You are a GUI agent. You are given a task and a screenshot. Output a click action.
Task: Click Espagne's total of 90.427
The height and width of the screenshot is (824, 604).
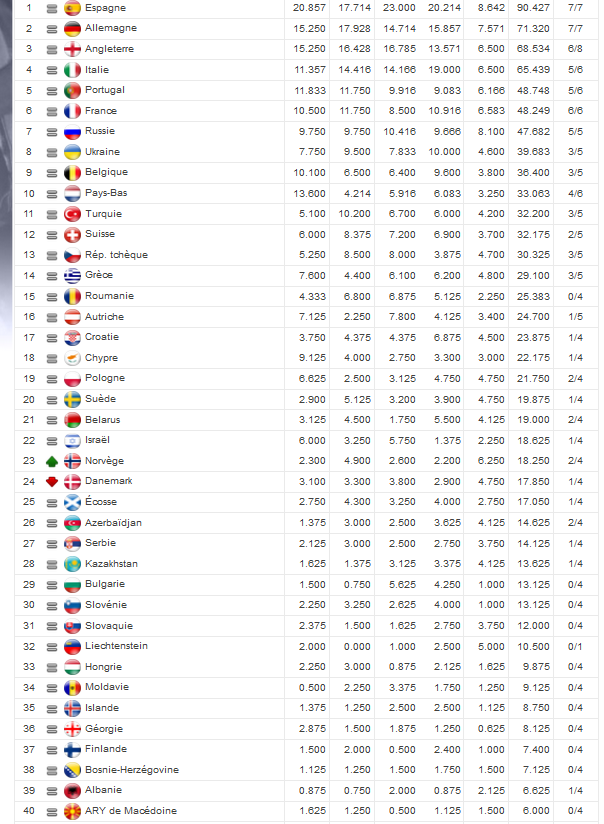point(531,8)
